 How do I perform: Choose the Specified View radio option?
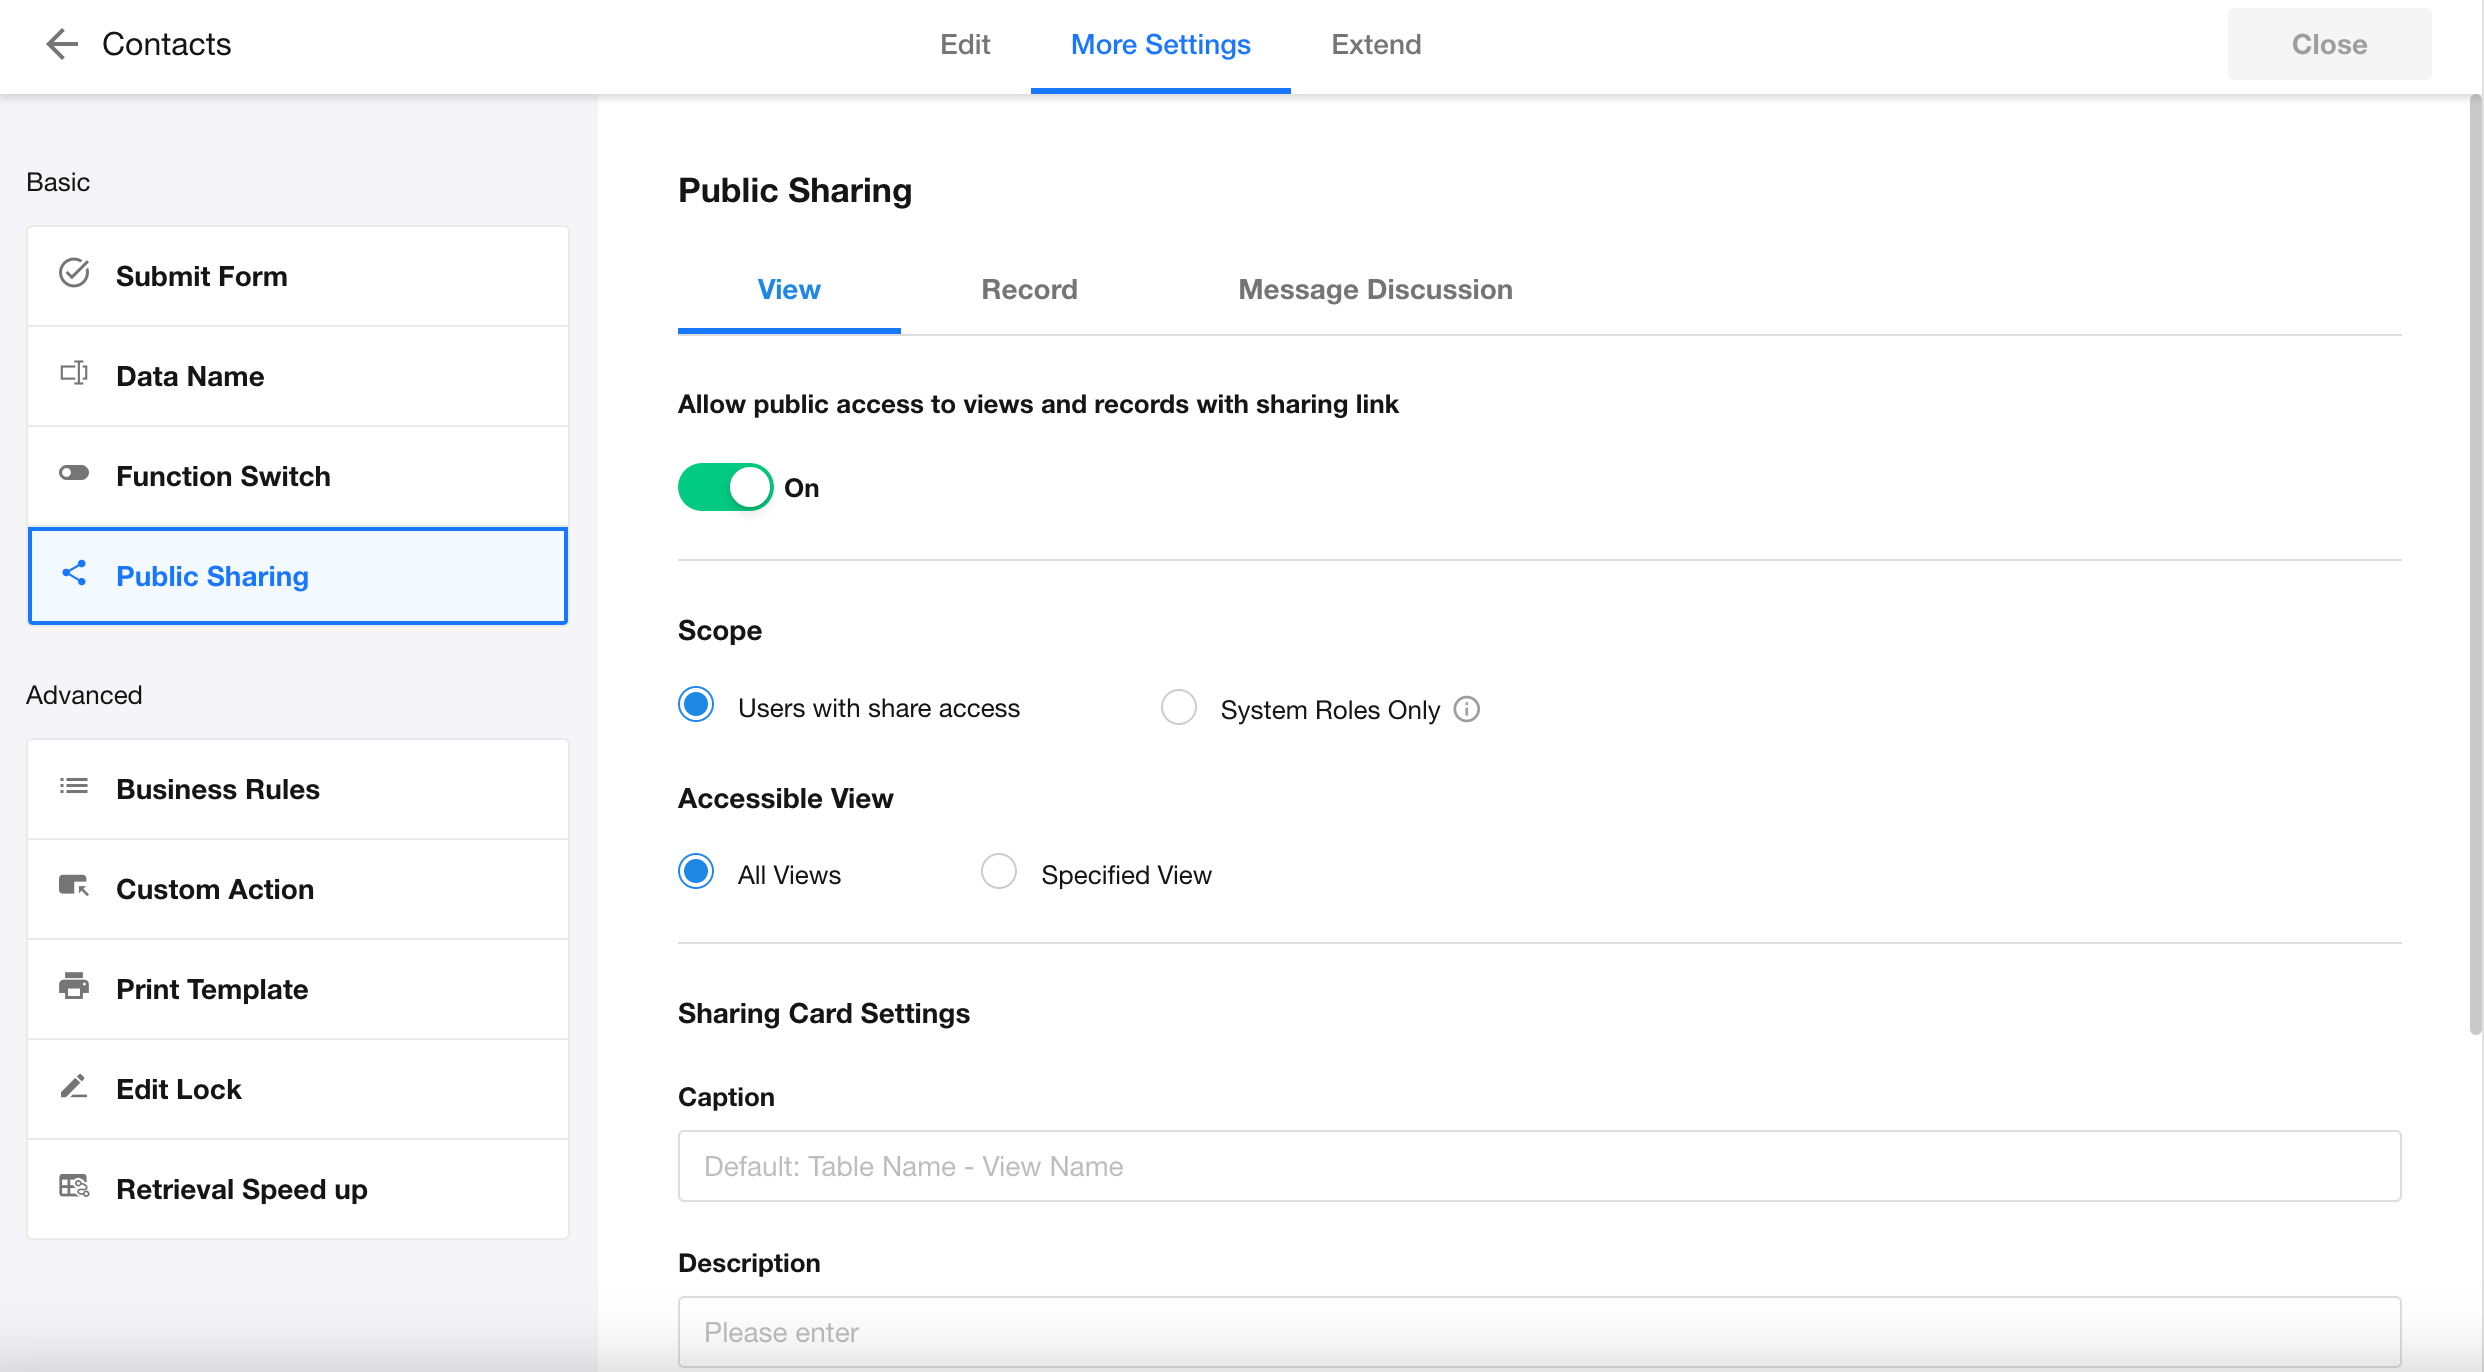pos(998,872)
